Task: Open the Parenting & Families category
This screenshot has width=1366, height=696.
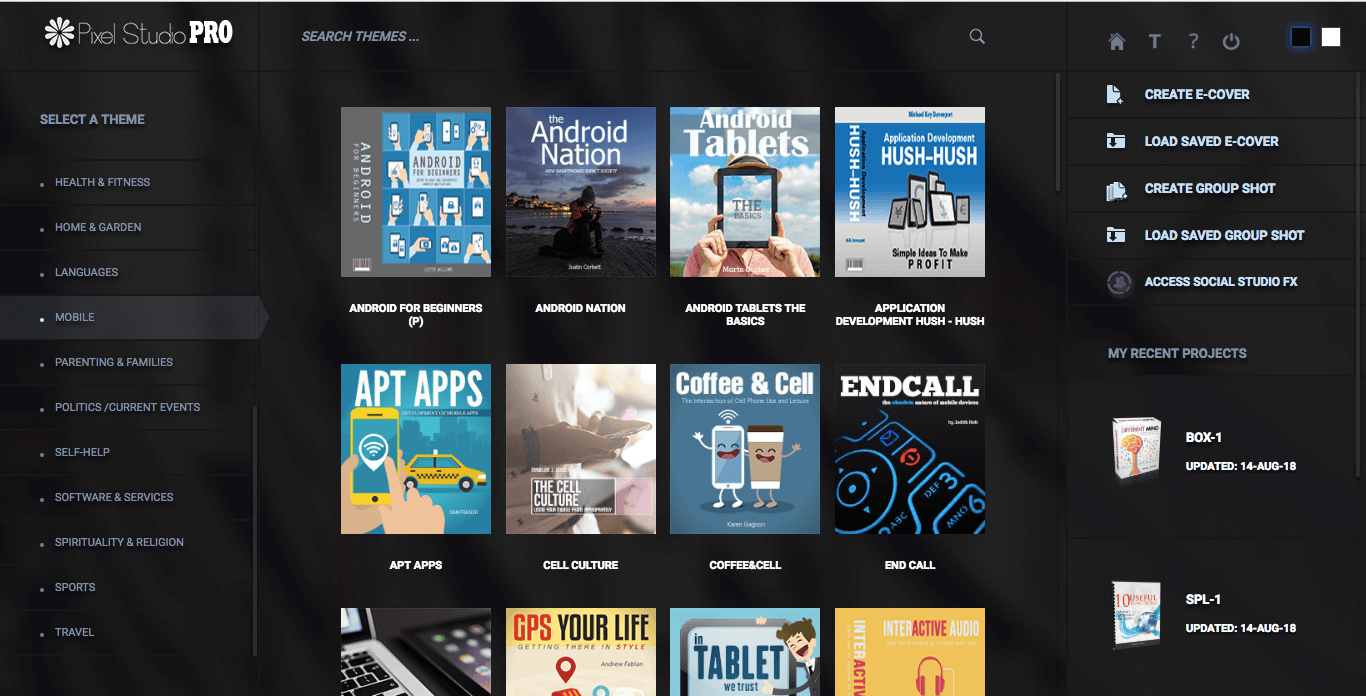Action: click(114, 362)
